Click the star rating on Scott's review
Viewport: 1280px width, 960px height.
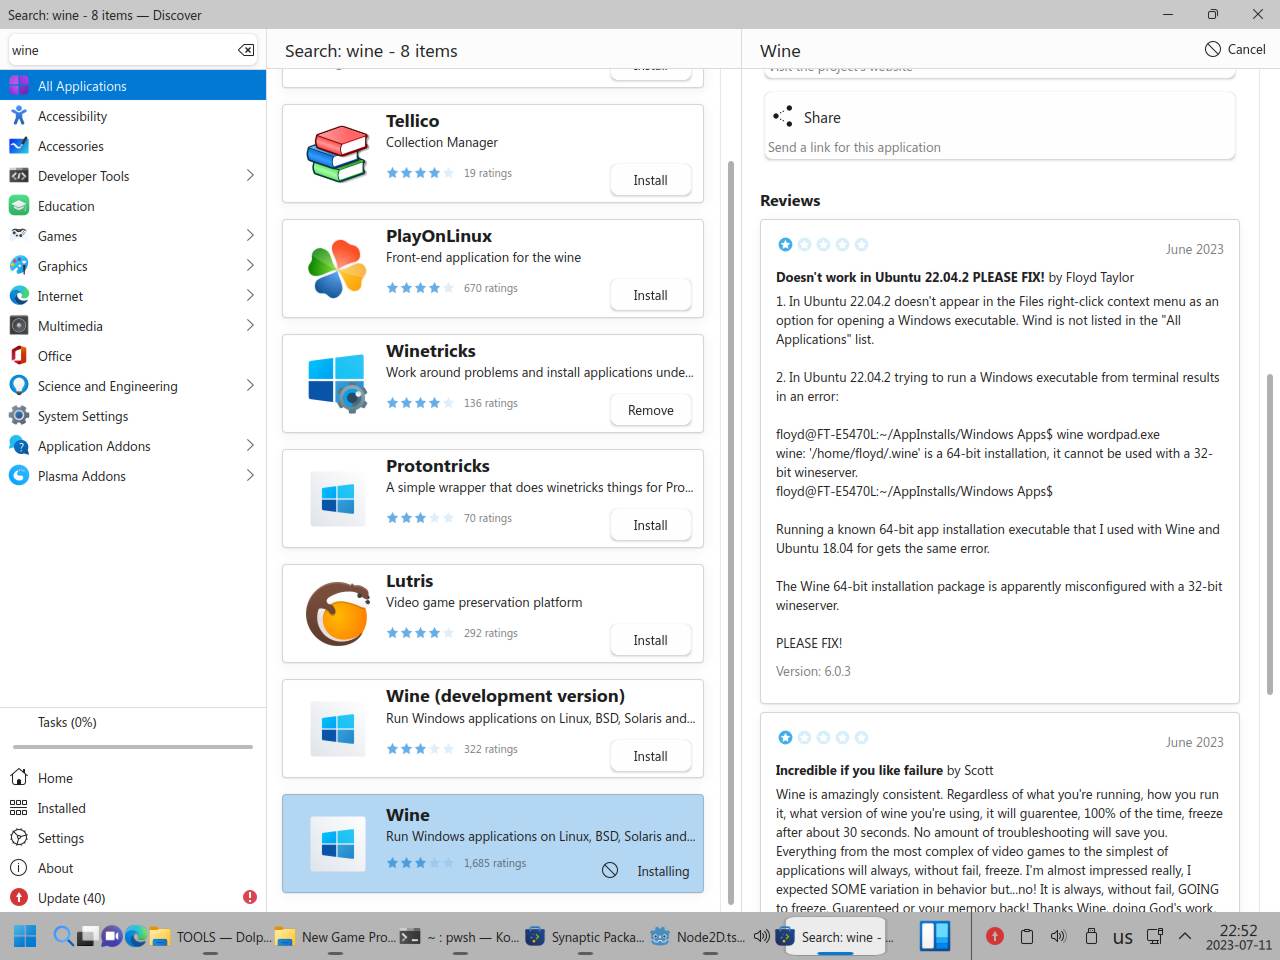click(x=823, y=737)
